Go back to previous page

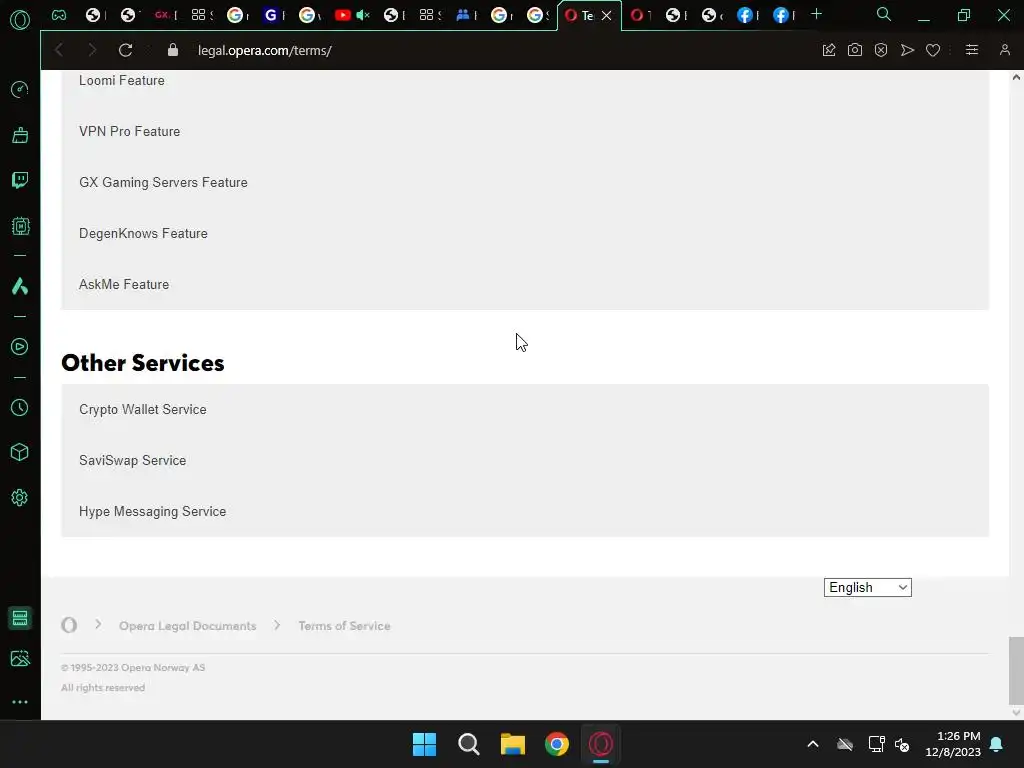[59, 50]
